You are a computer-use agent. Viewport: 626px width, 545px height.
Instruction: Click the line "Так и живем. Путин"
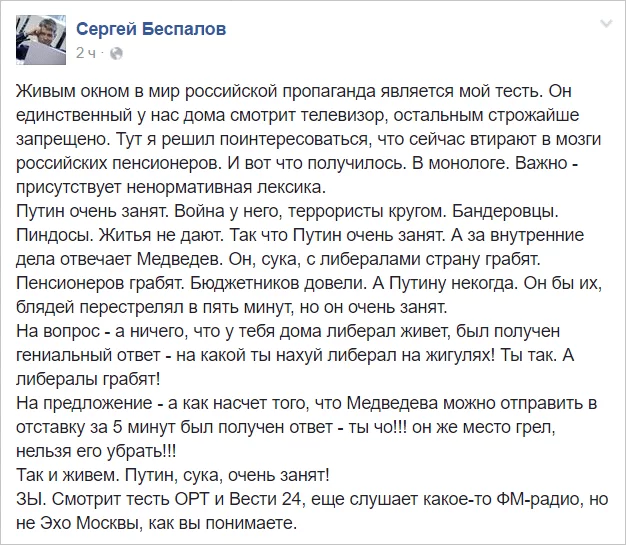(172, 475)
